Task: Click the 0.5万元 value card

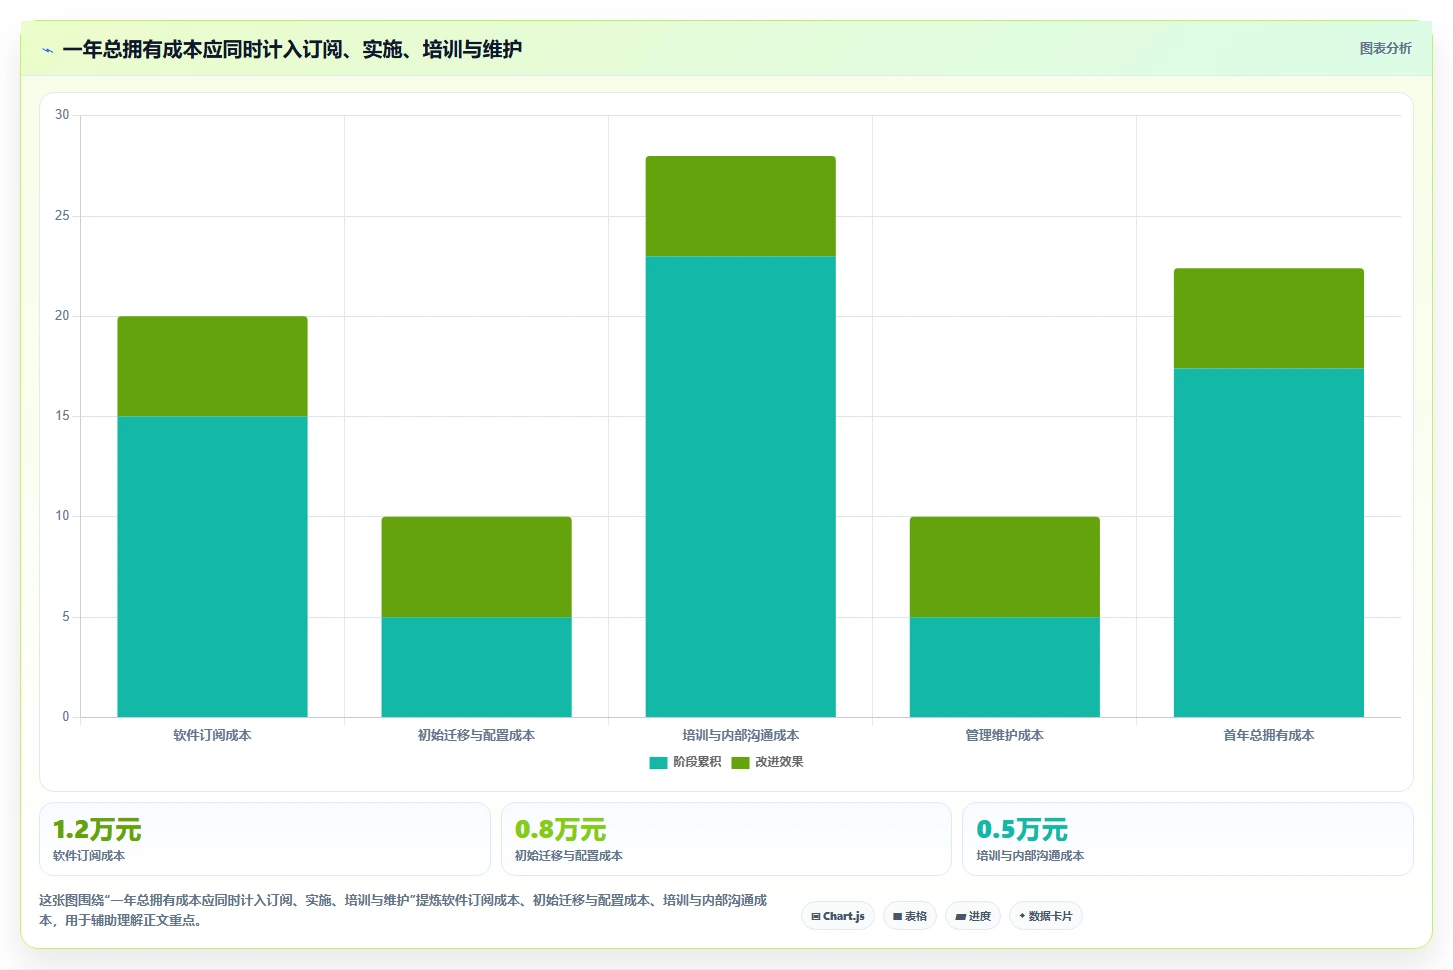Action: (1188, 839)
